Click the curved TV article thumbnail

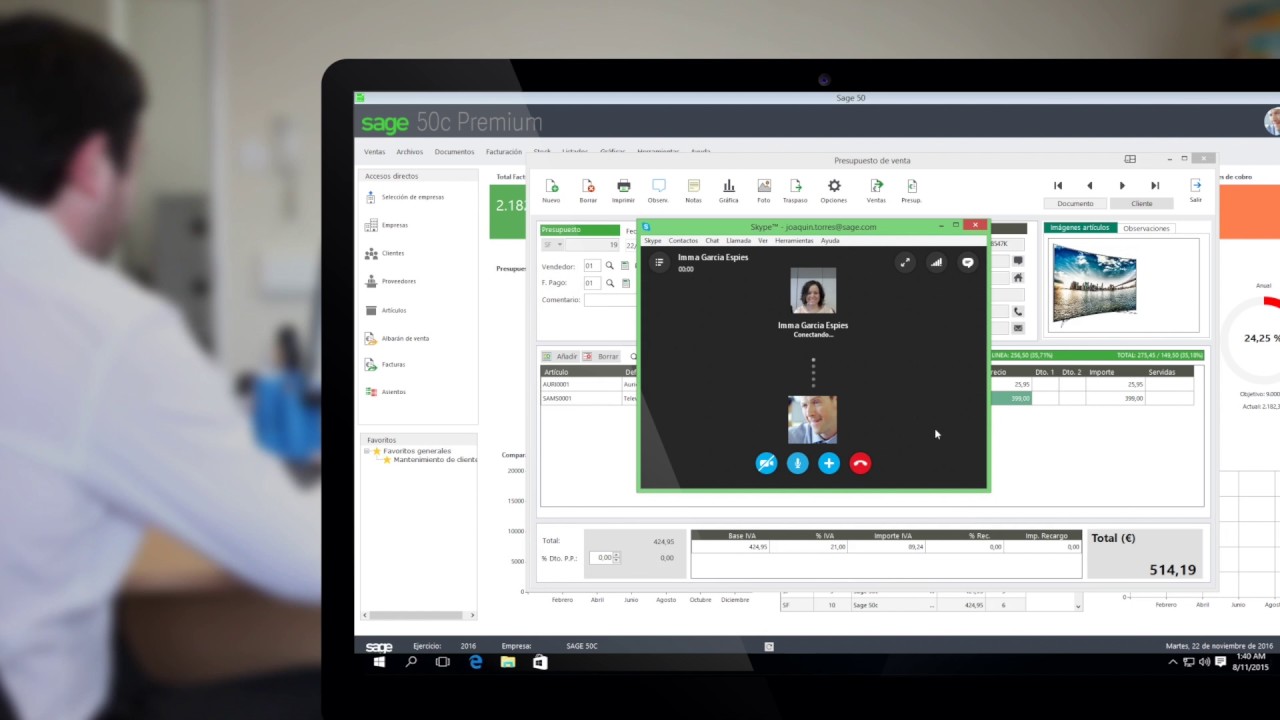(1094, 286)
